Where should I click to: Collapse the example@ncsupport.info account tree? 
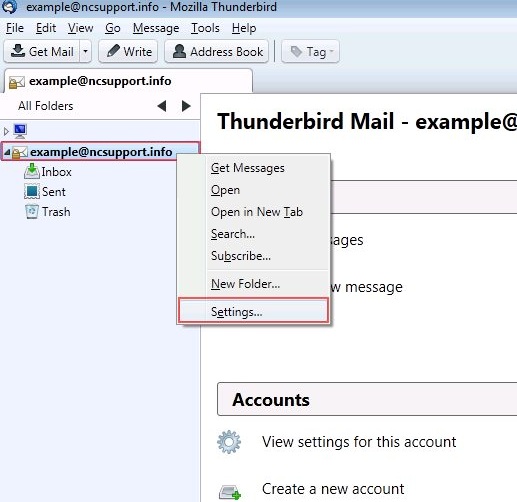7,152
